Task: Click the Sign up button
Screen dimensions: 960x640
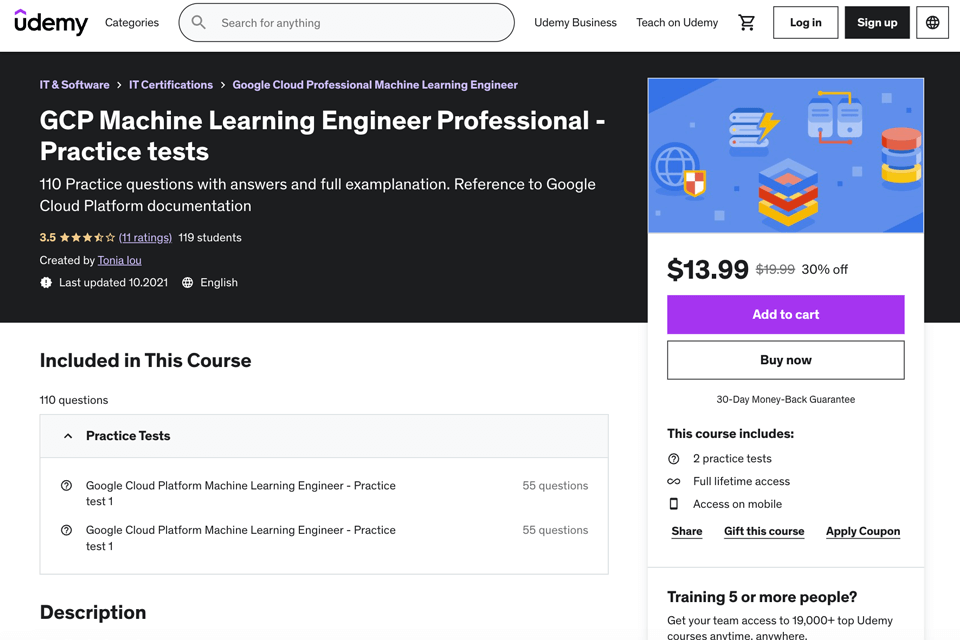Action: (877, 23)
